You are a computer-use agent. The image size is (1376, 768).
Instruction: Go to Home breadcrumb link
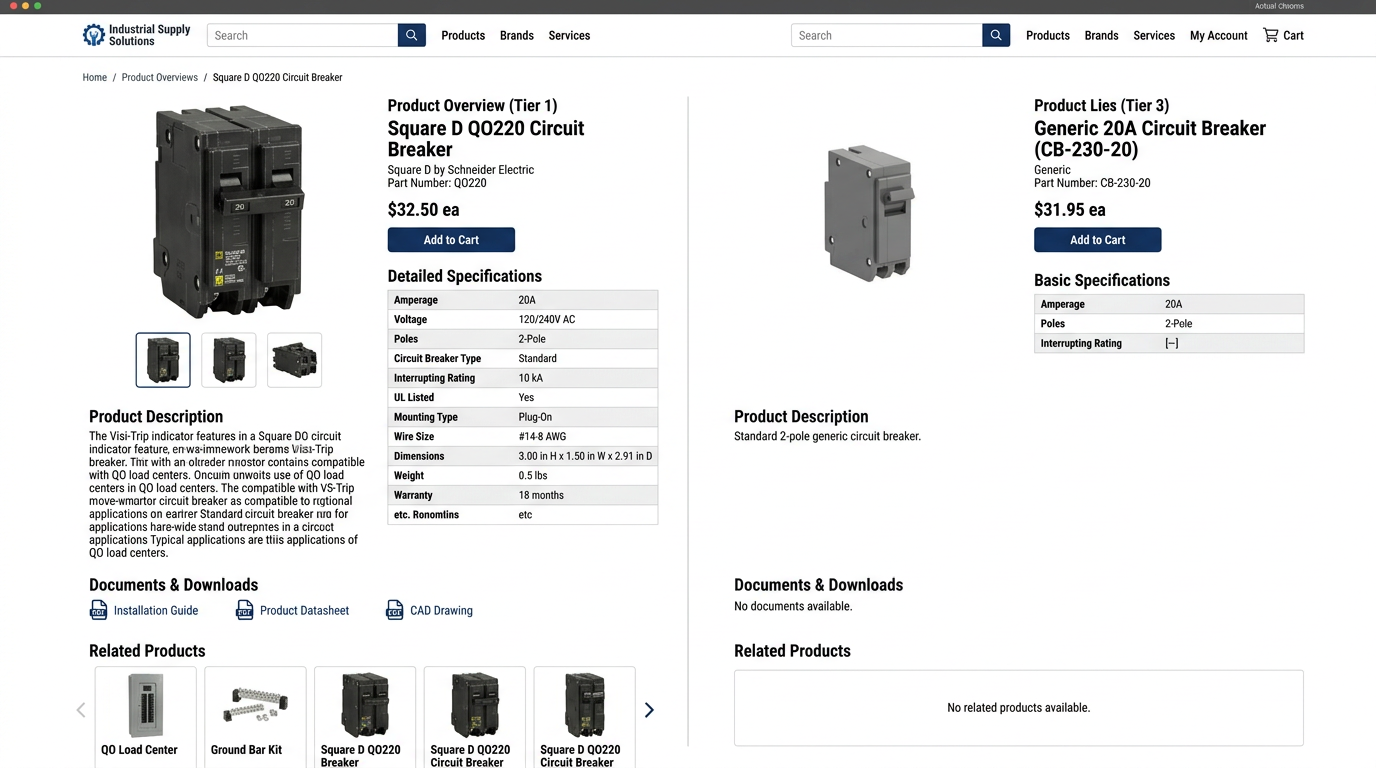tap(94, 77)
